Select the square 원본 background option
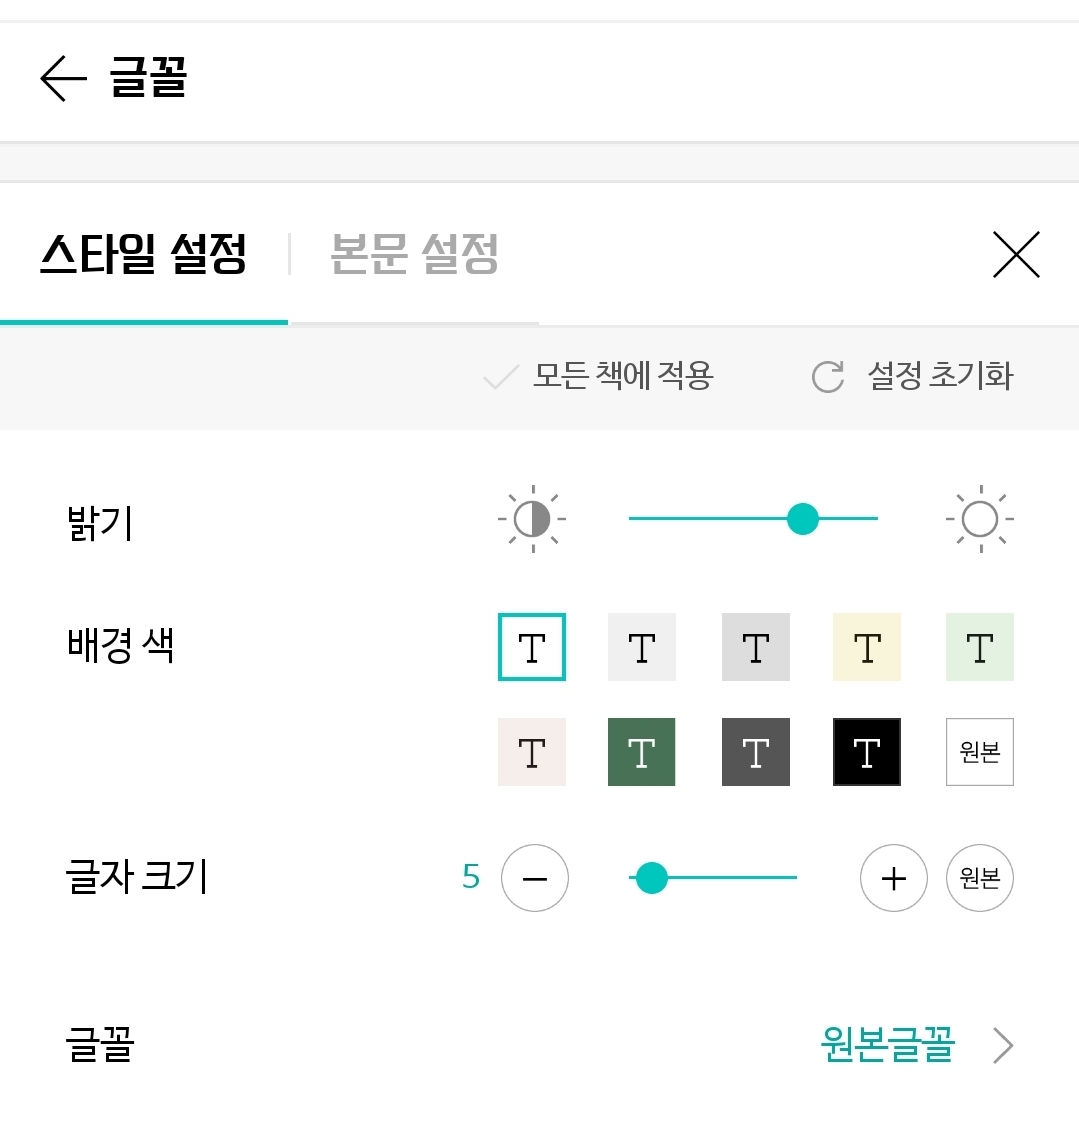Screen dimensions: 1079x1147 point(979,752)
